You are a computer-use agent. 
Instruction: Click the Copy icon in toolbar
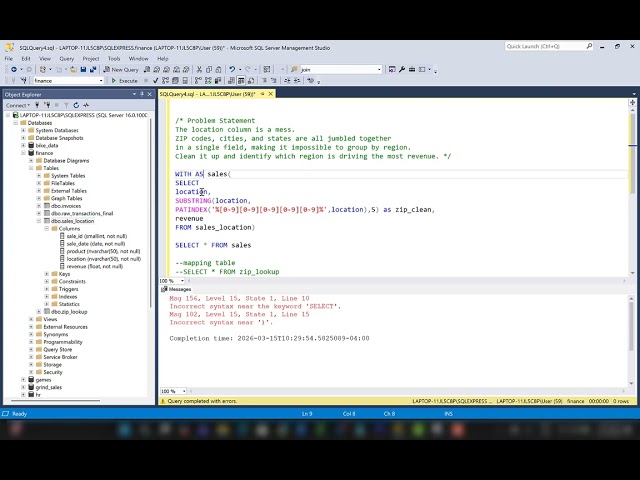click(209, 69)
